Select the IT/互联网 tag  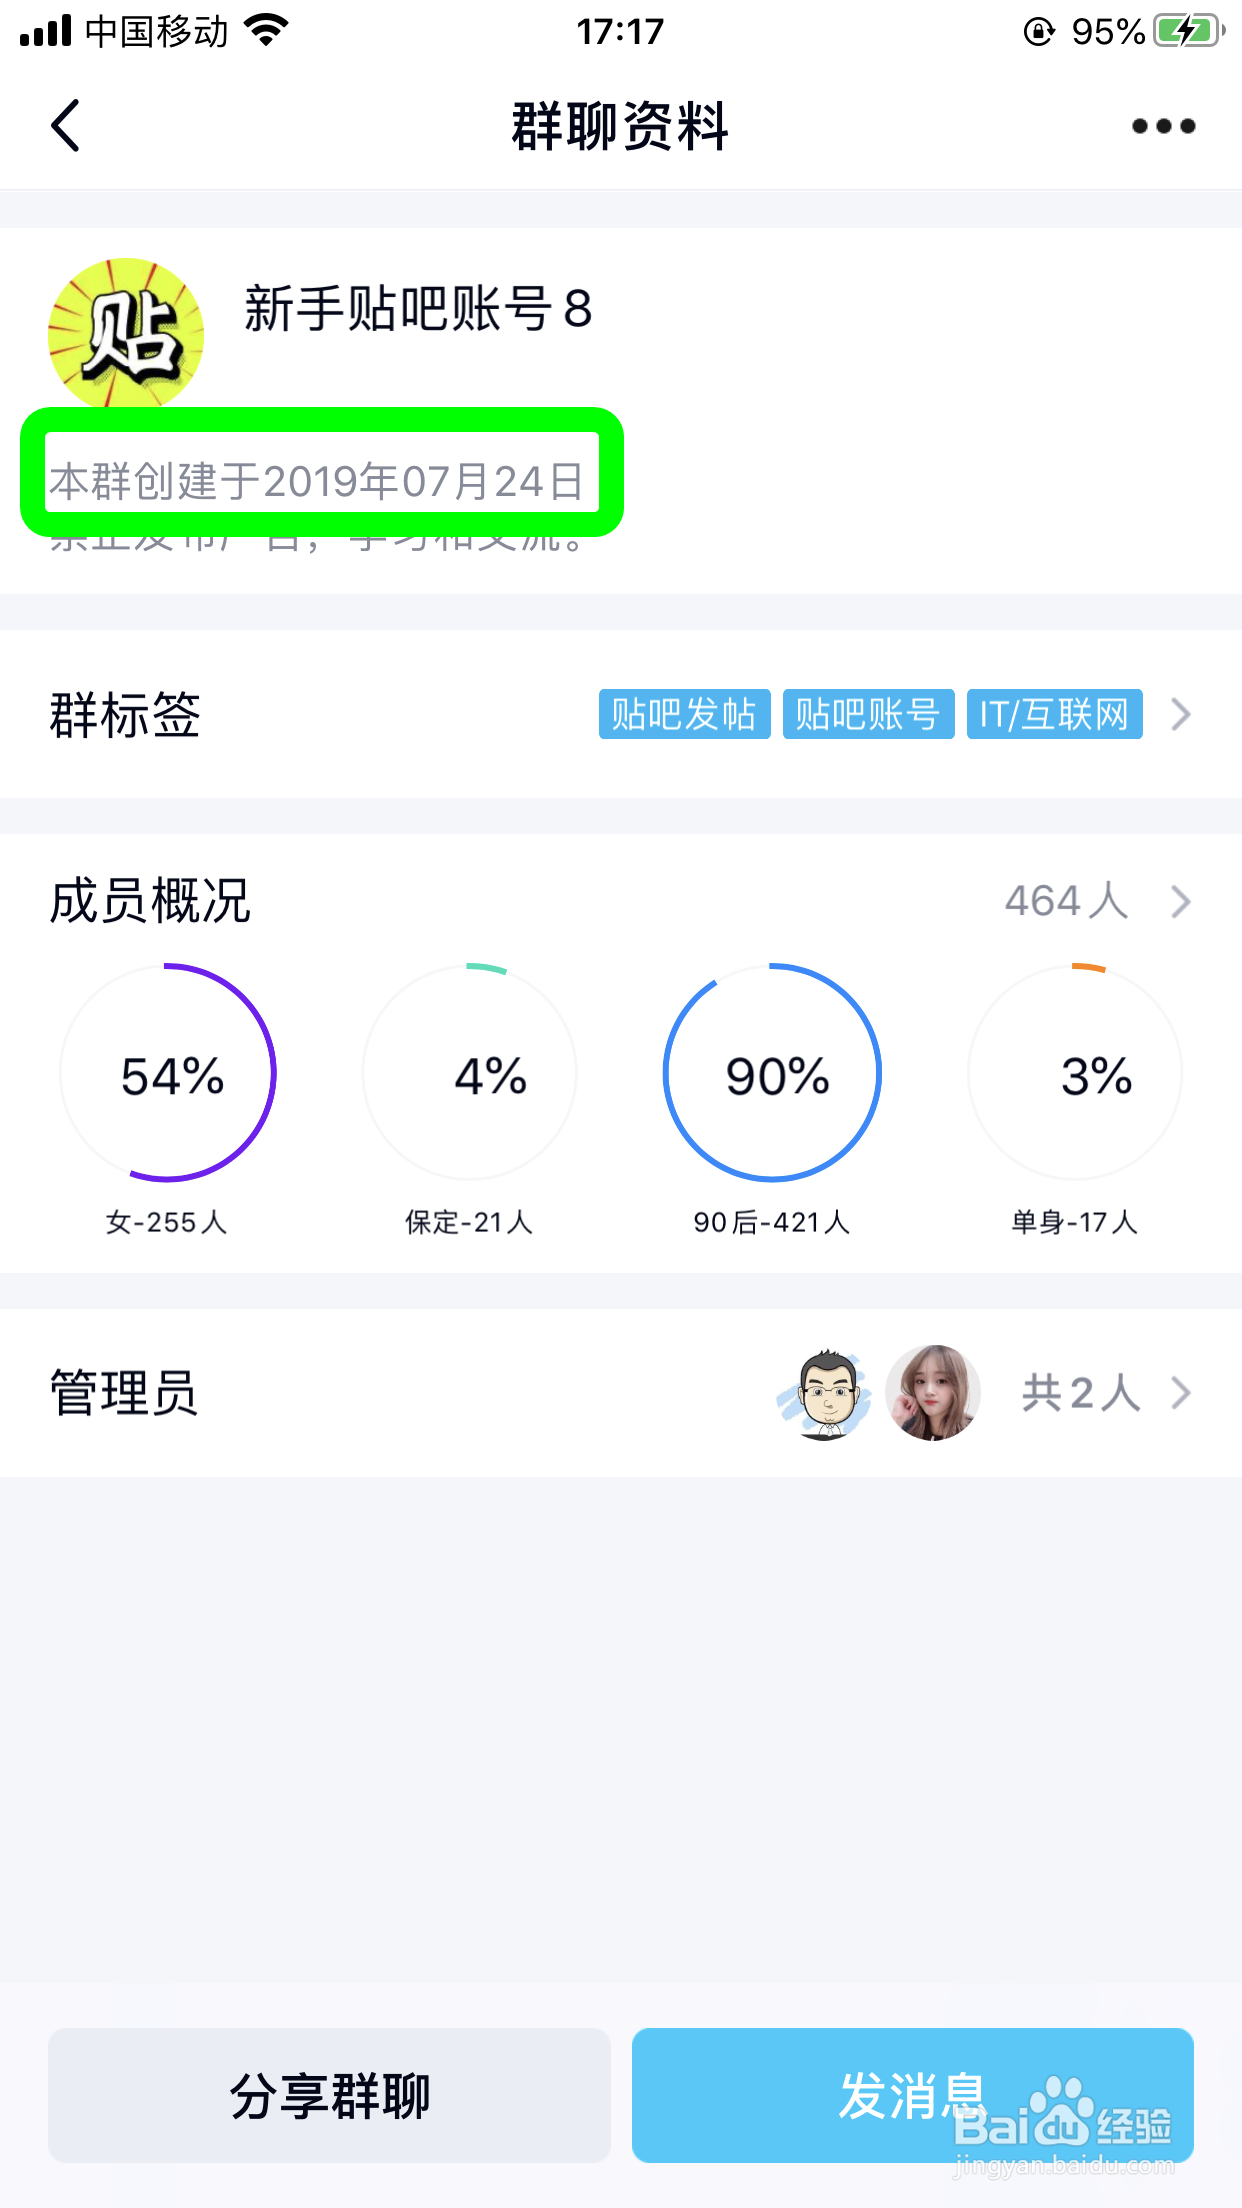(1054, 715)
